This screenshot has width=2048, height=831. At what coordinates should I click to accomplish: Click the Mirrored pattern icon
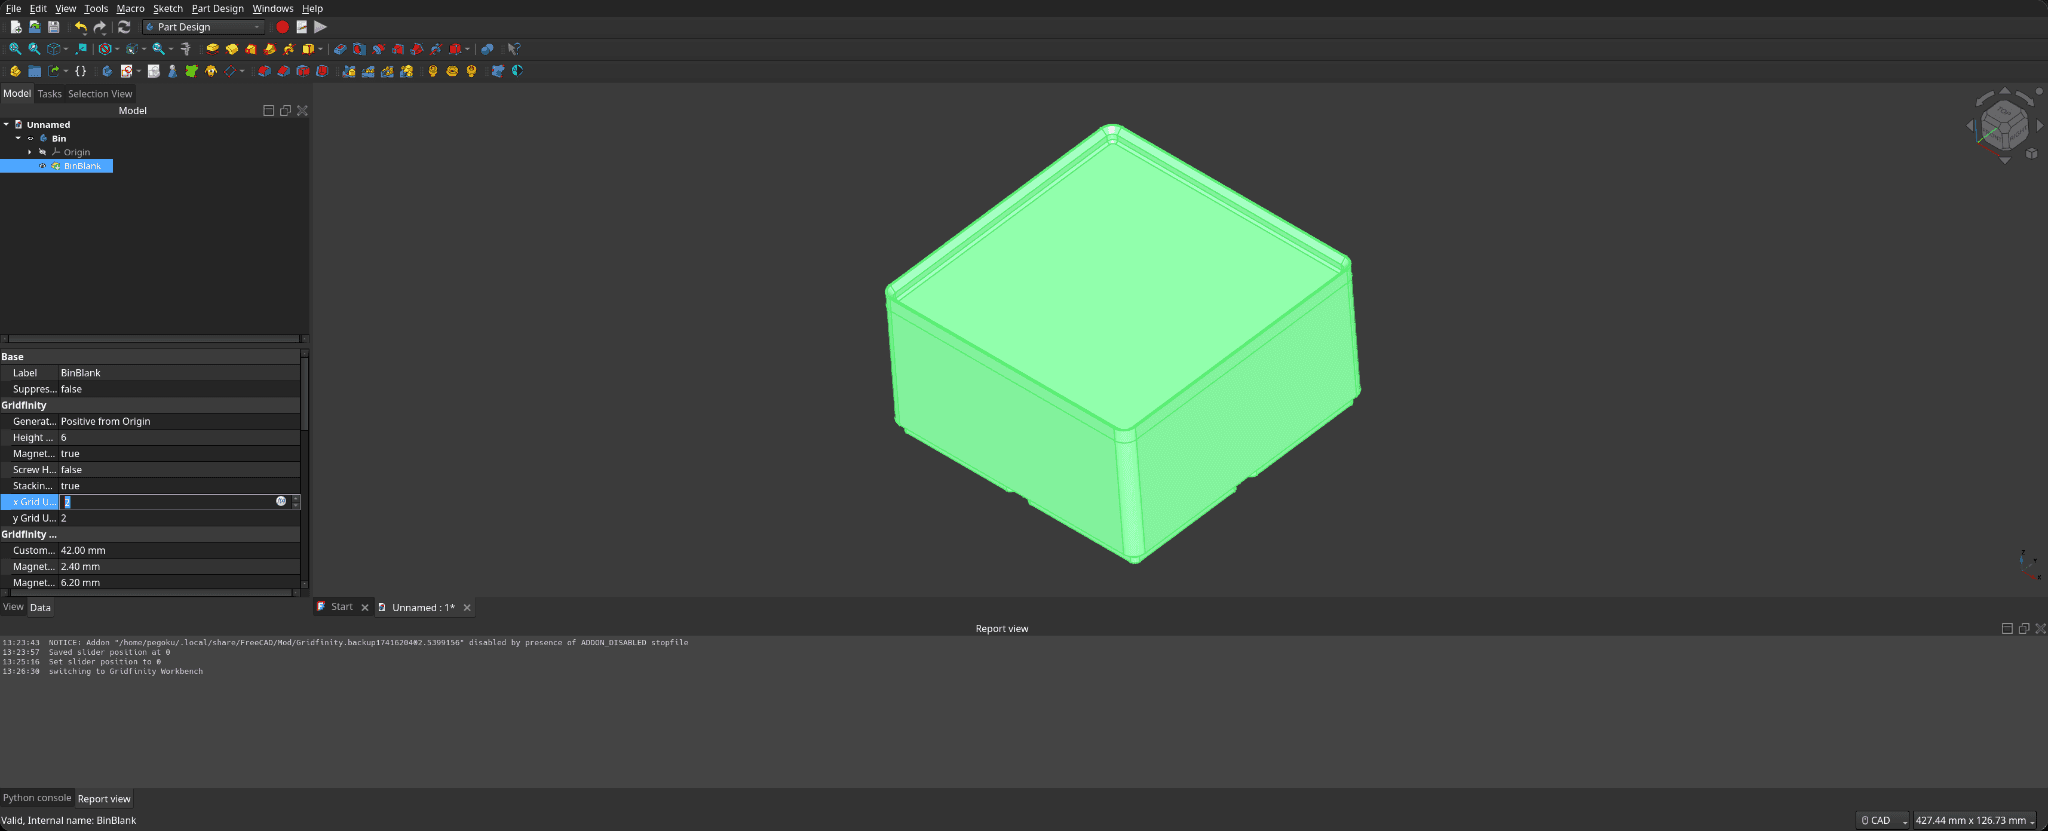(349, 71)
